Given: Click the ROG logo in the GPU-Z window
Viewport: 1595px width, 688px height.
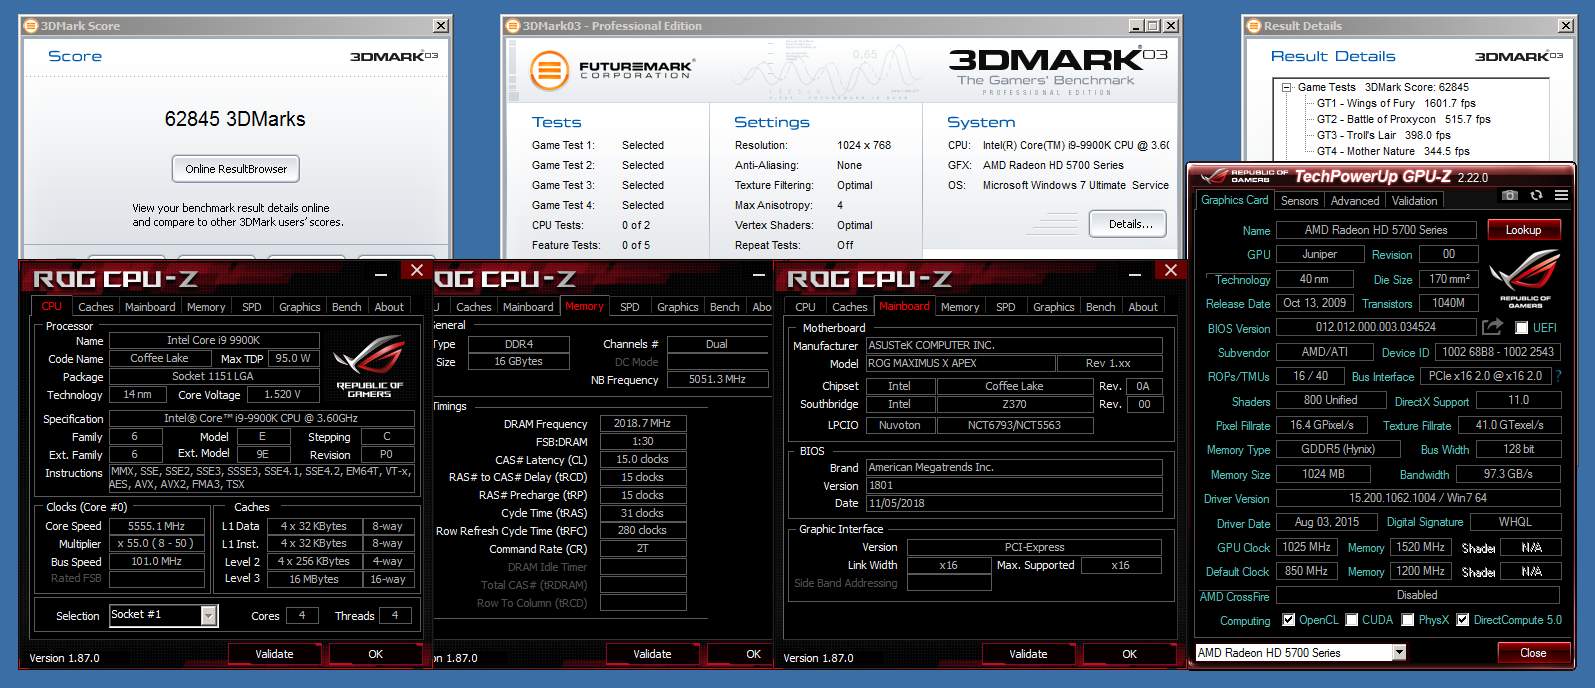Looking at the screenshot, I should (1524, 277).
